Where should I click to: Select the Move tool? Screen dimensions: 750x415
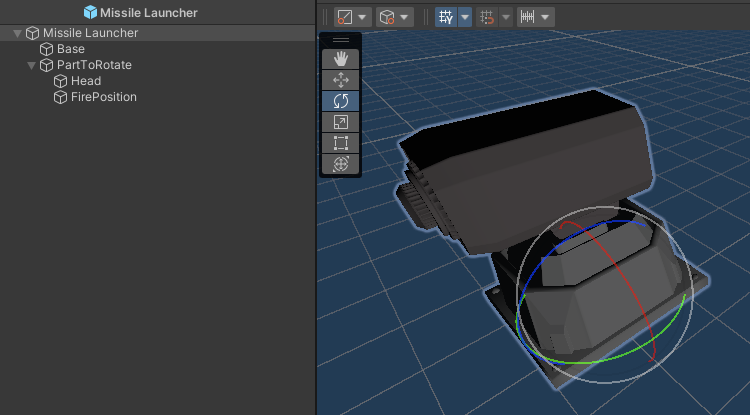click(341, 80)
